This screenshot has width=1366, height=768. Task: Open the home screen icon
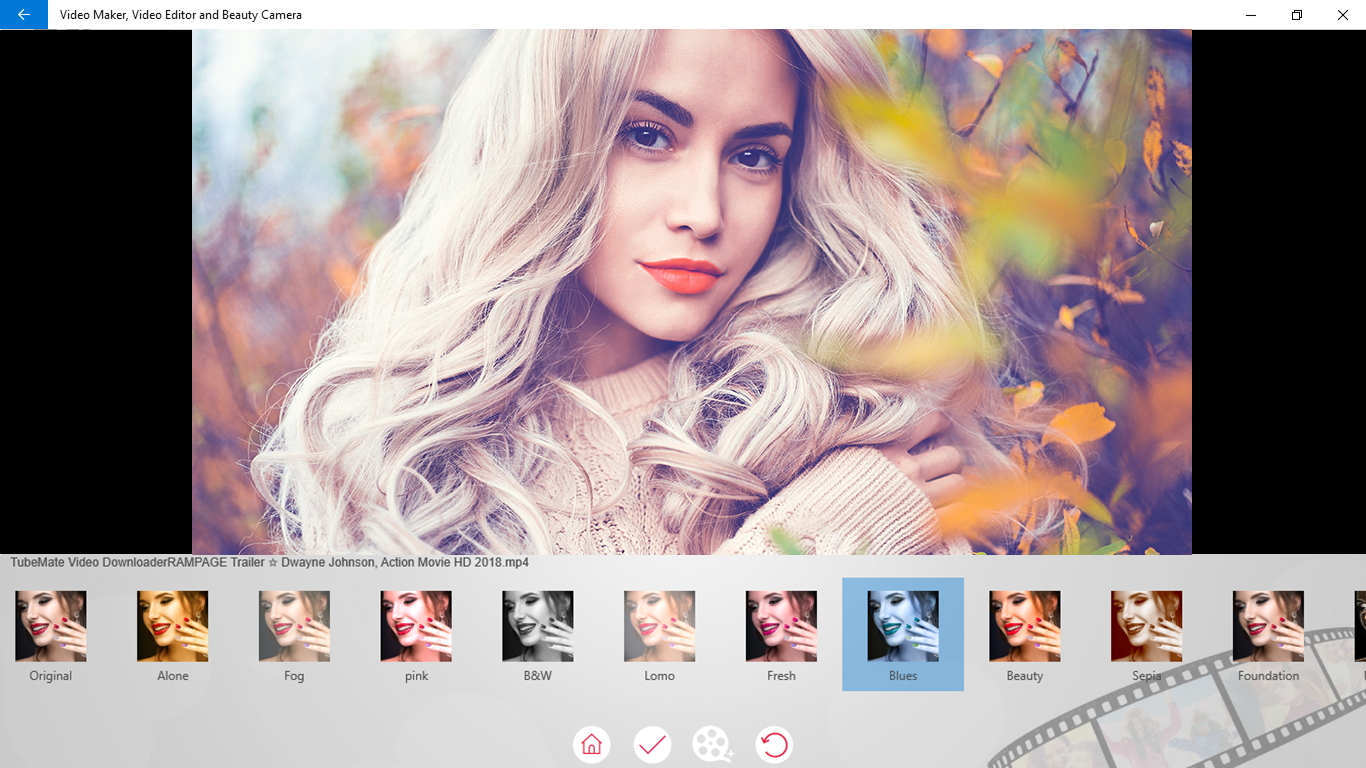[x=591, y=744]
